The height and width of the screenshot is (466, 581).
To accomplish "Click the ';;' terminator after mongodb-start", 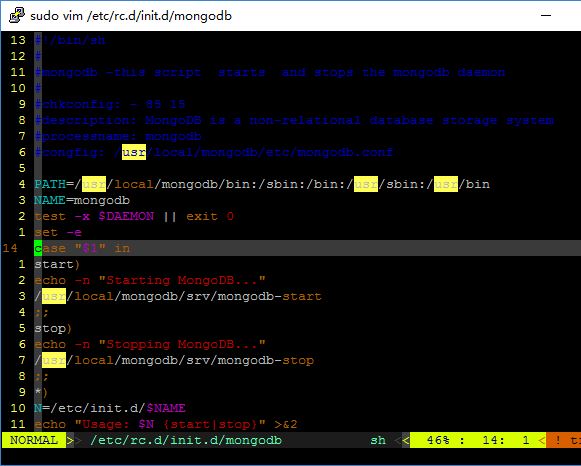I will [42, 312].
